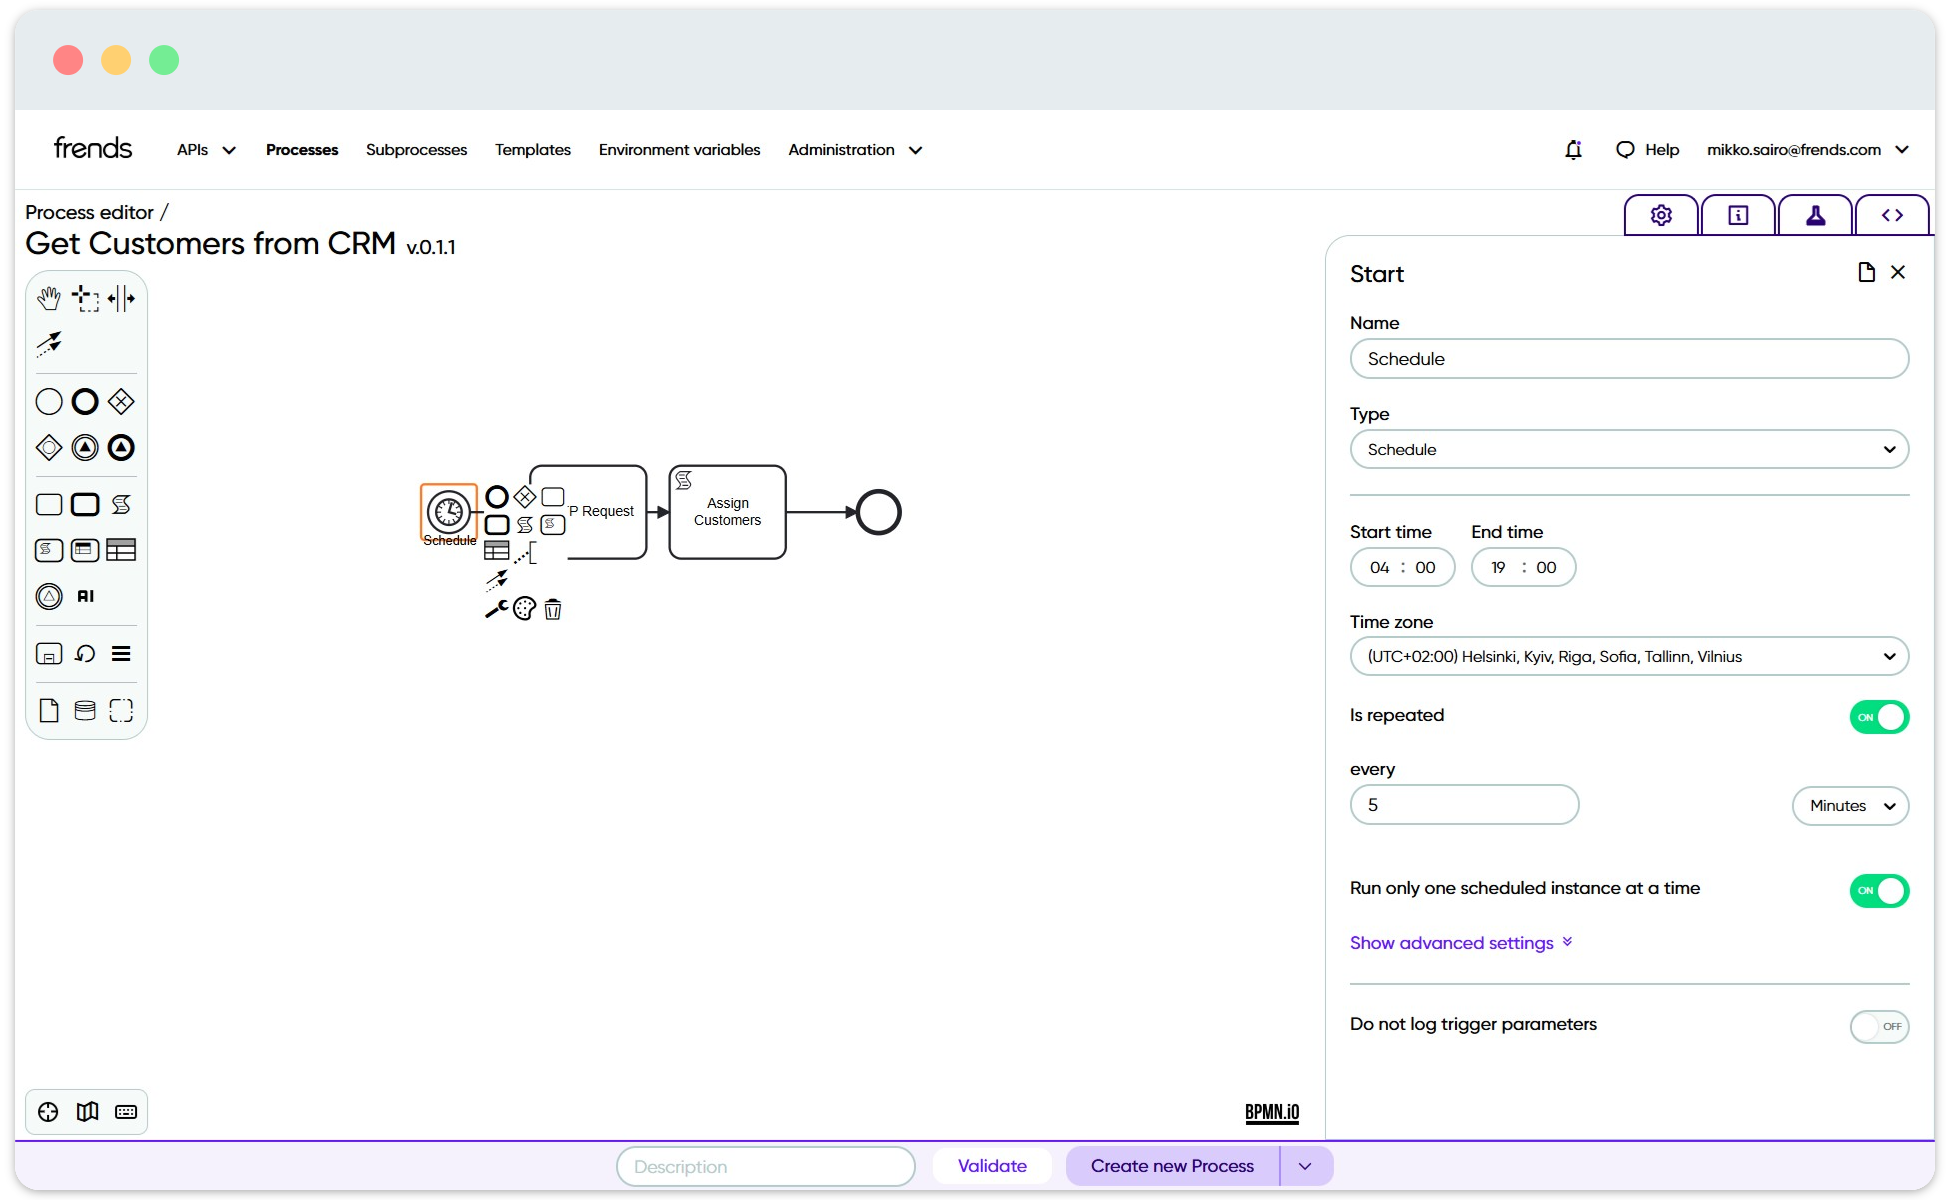Image resolution: width=1950 pixels, height=1200 pixels.
Task: Select the end event shape in the palette
Action: click(84, 401)
